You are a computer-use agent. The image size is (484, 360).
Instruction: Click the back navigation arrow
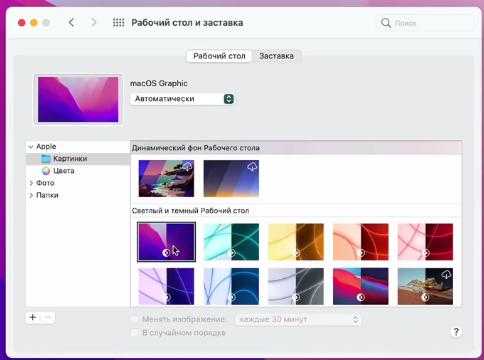pyautogui.click(x=71, y=23)
